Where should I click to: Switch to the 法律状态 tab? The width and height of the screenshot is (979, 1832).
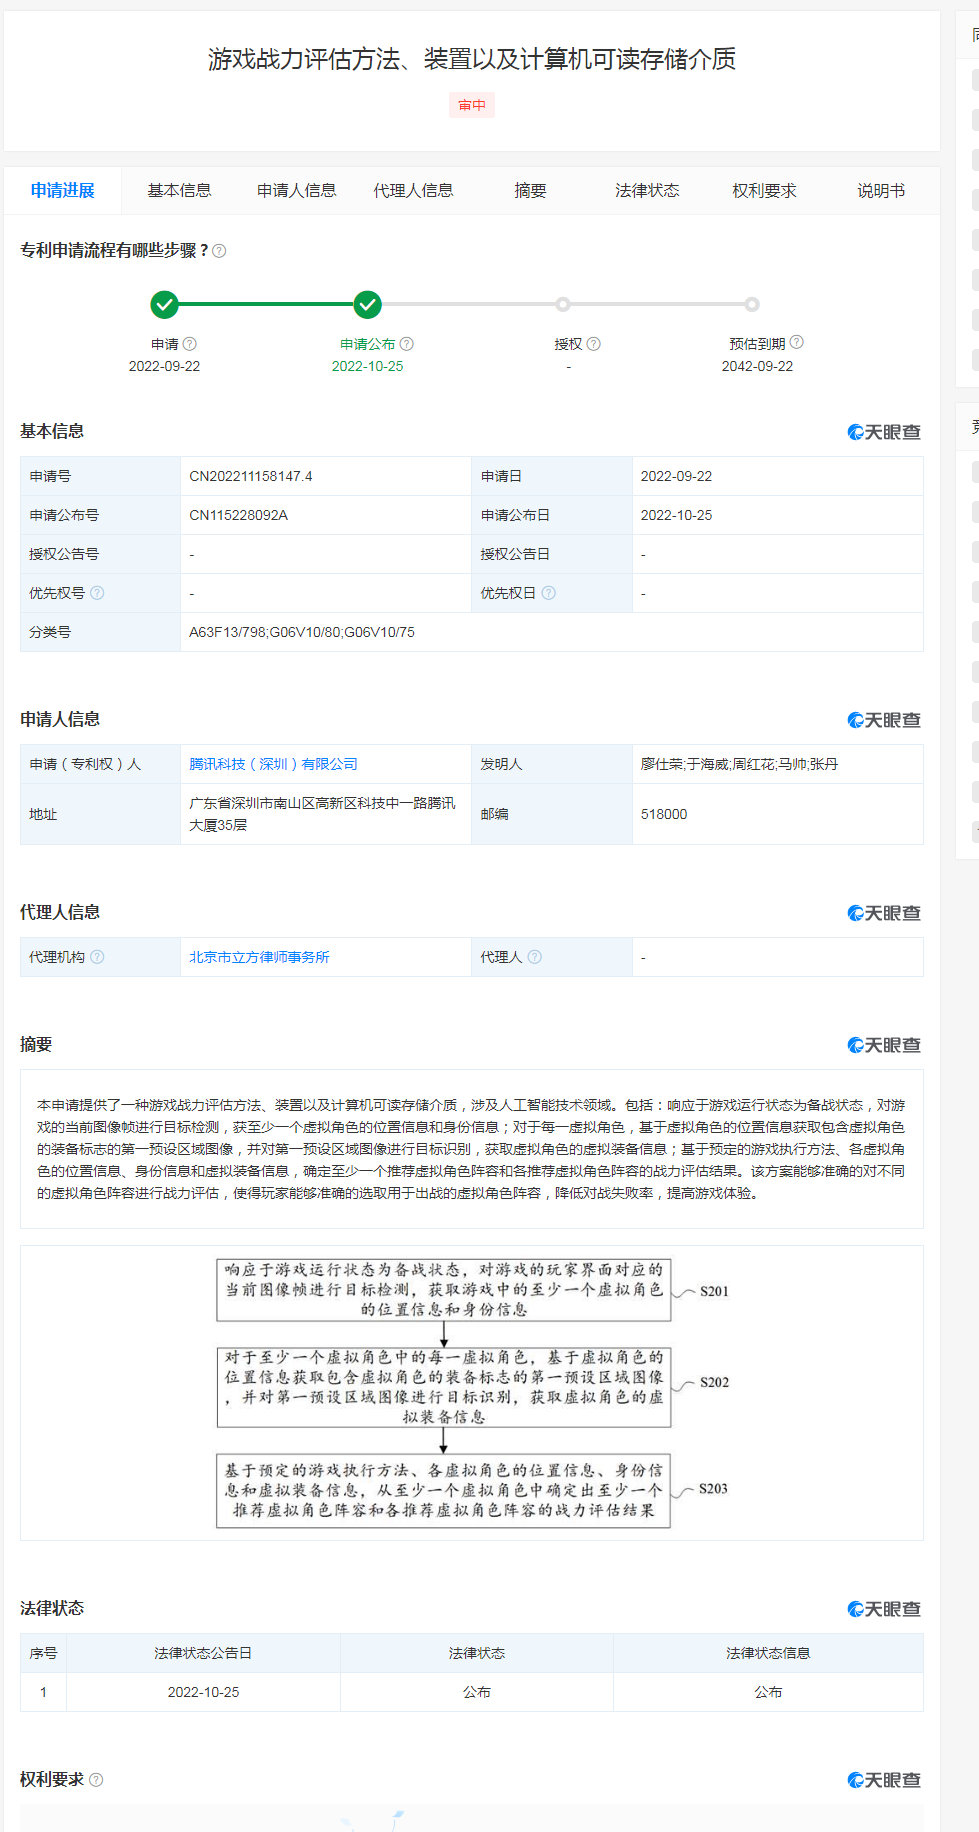pyautogui.click(x=647, y=190)
